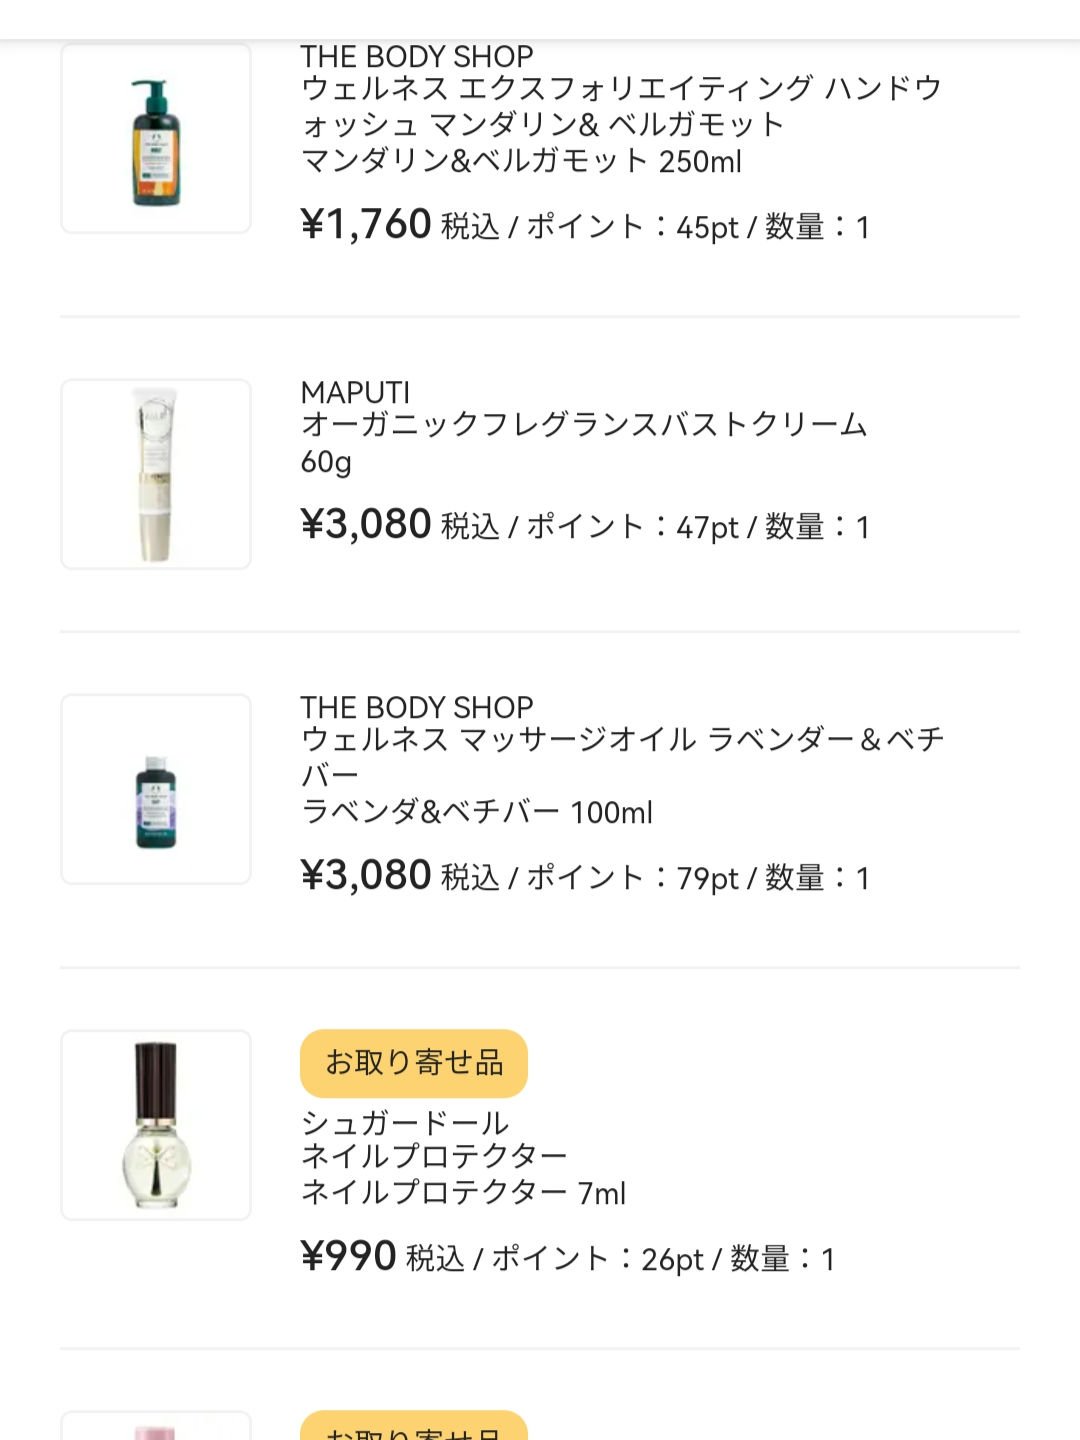Select the マンダリン&ベルガモット 250ml variant text
The width and height of the screenshot is (1080, 1440).
pyautogui.click(x=521, y=161)
